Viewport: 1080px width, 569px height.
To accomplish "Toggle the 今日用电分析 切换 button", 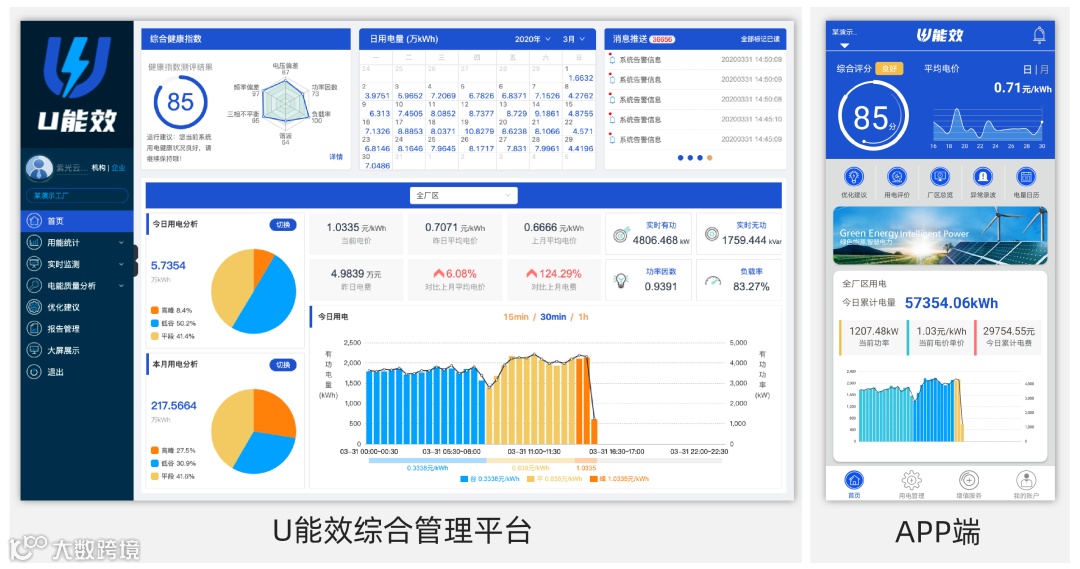I will tap(283, 225).
